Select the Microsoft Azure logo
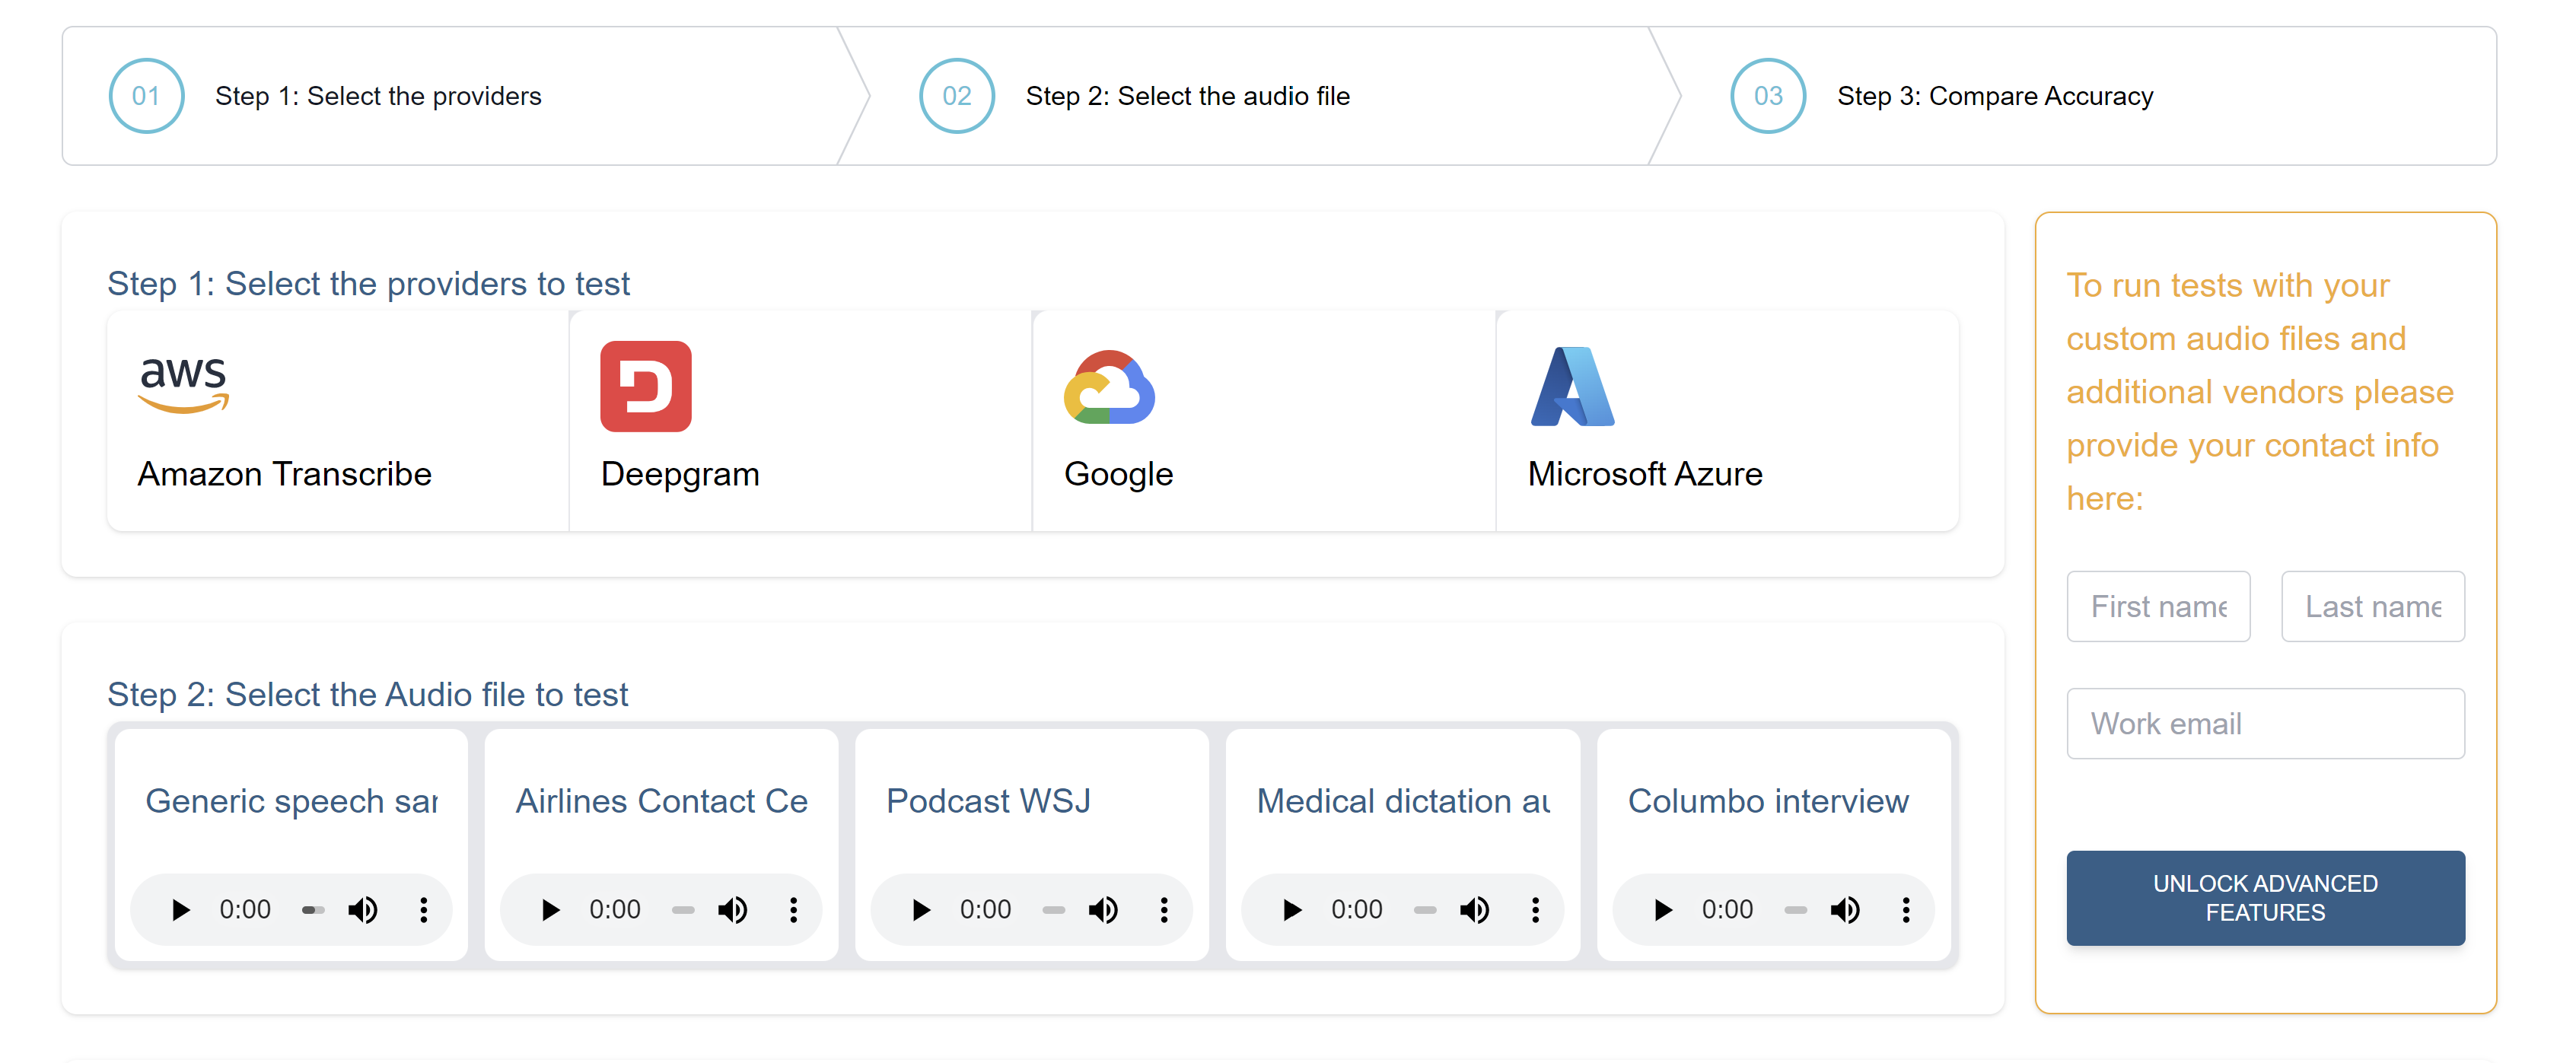2576x1063 pixels. point(1572,387)
